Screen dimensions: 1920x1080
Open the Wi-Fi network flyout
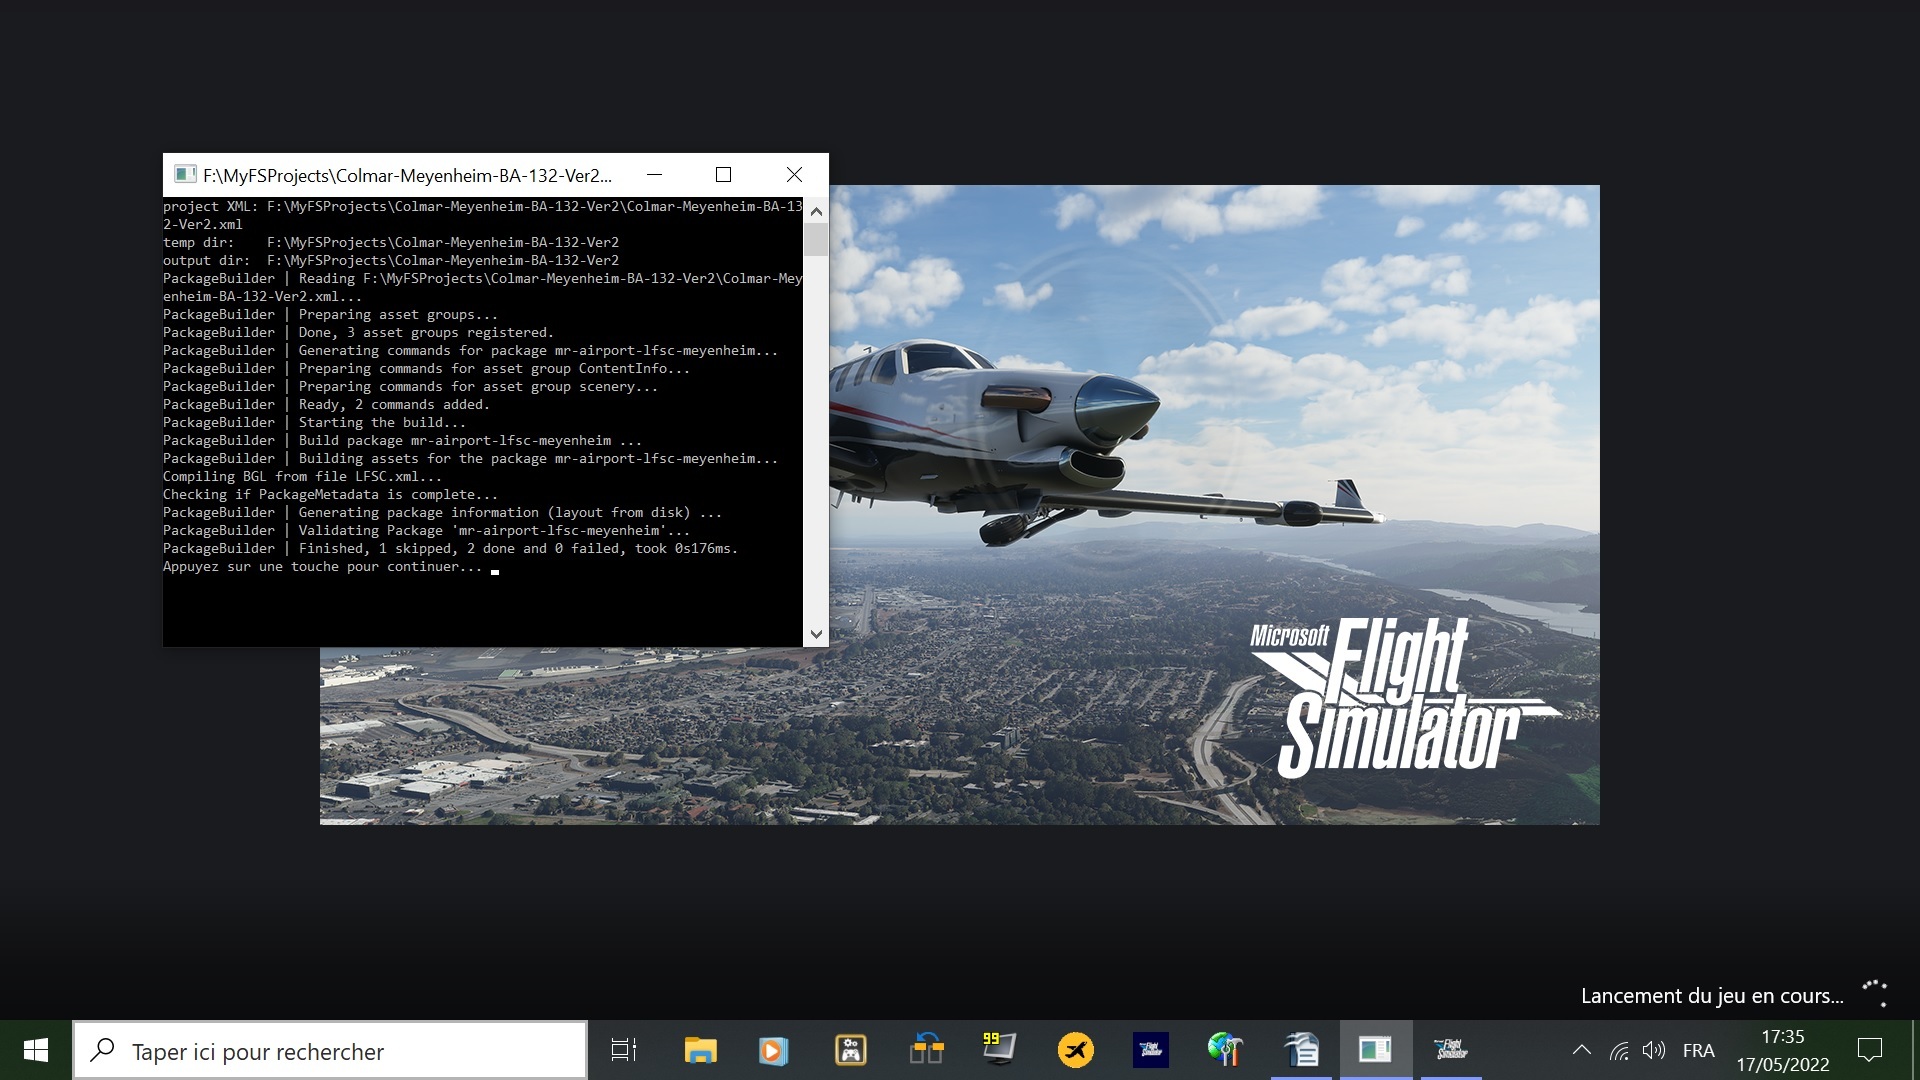(x=1619, y=1050)
